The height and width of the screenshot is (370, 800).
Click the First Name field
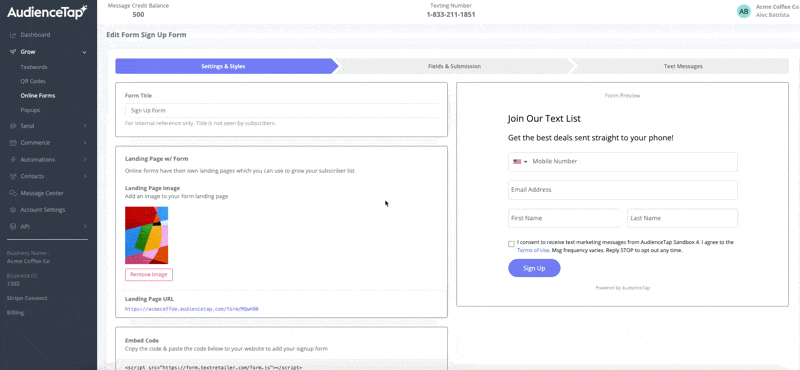[x=564, y=218]
